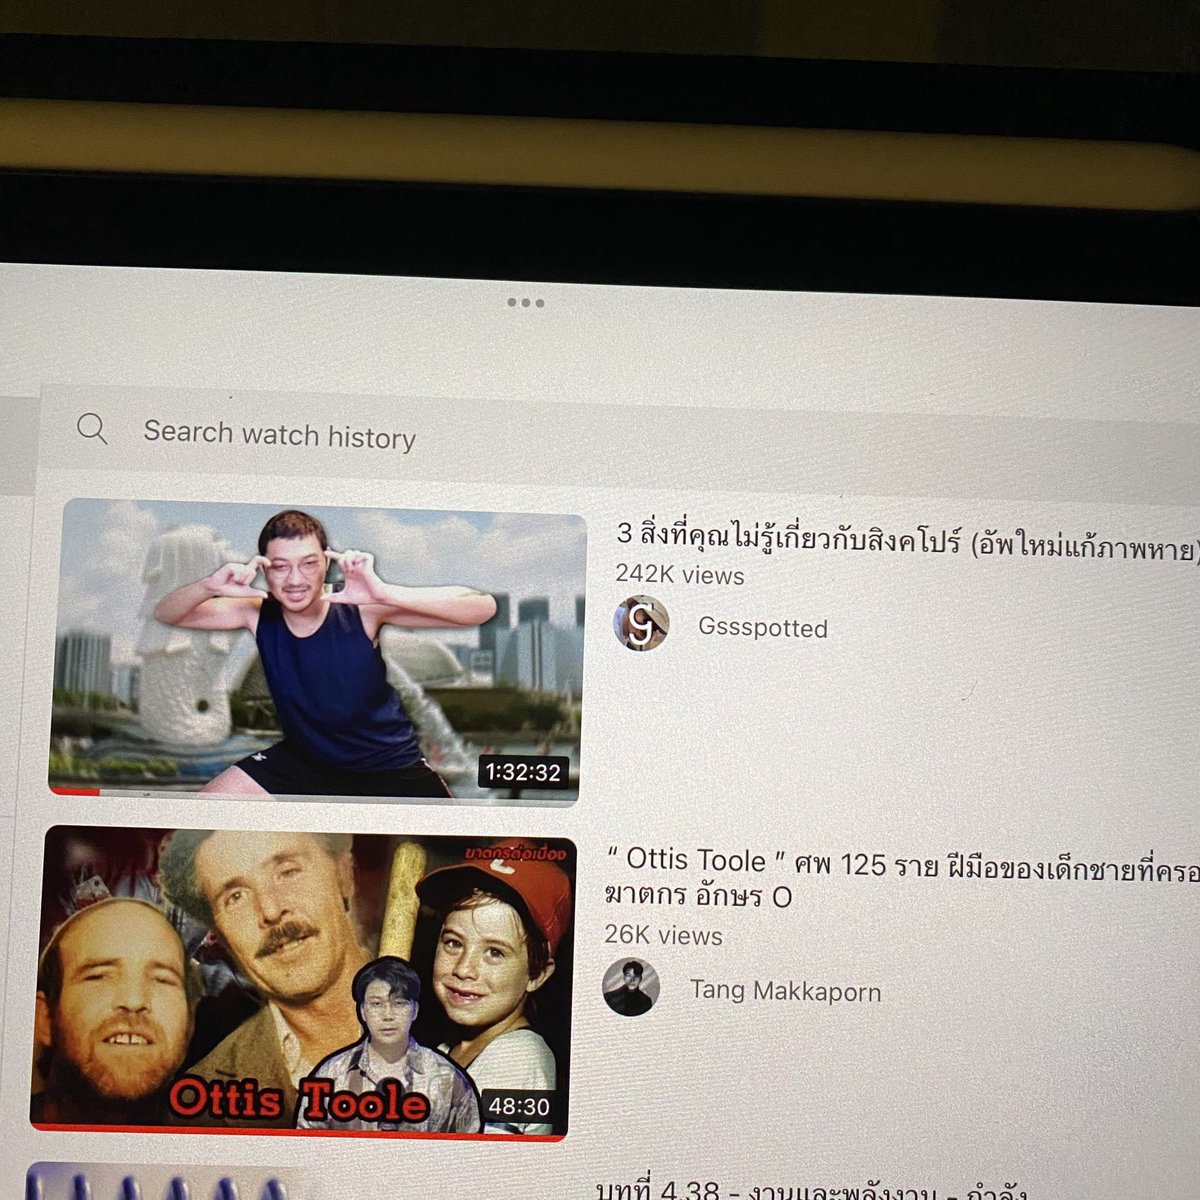This screenshot has width=1200, height=1200.
Task: Click red watch-progress bar under Singapore video
Action: (73, 791)
